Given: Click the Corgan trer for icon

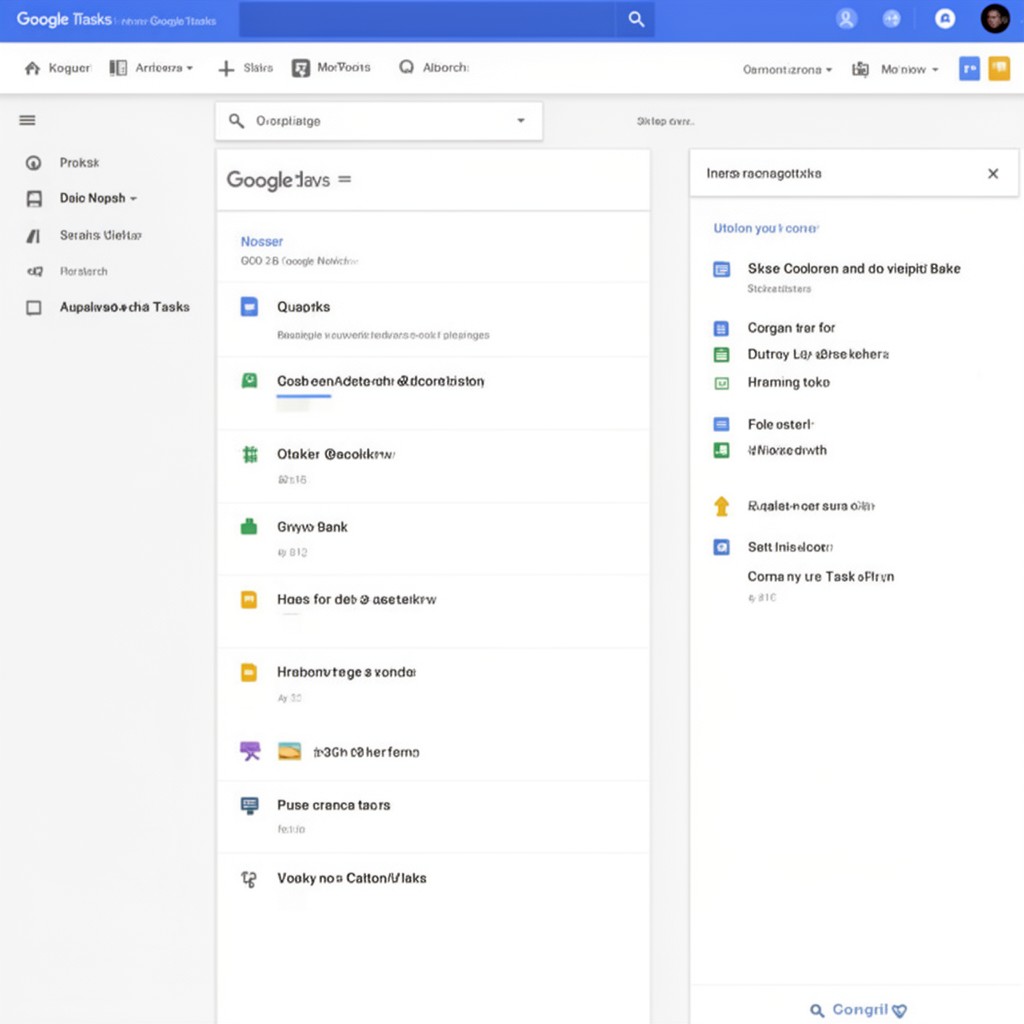Looking at the screenshot, I should [x=721, y=328].
